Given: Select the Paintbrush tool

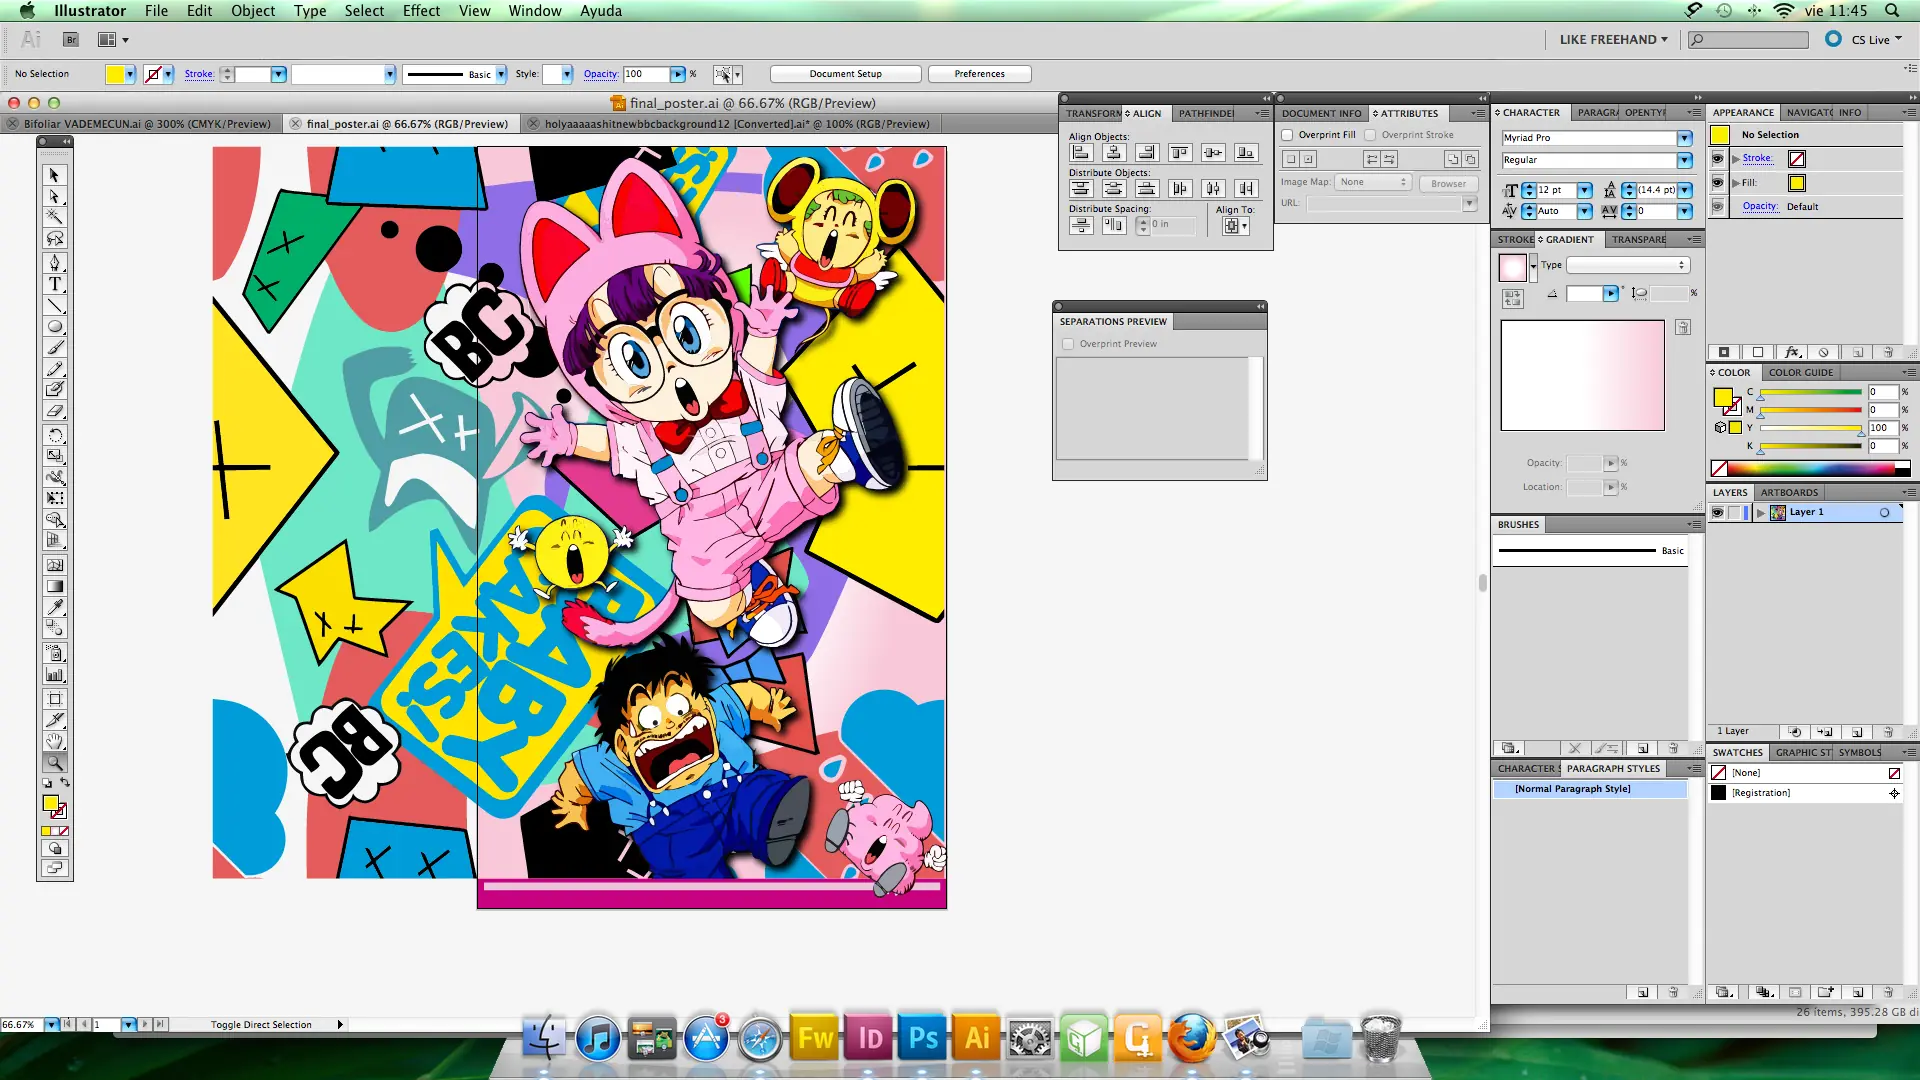Looking at the screenshot, I should click(x=55, y=348).
